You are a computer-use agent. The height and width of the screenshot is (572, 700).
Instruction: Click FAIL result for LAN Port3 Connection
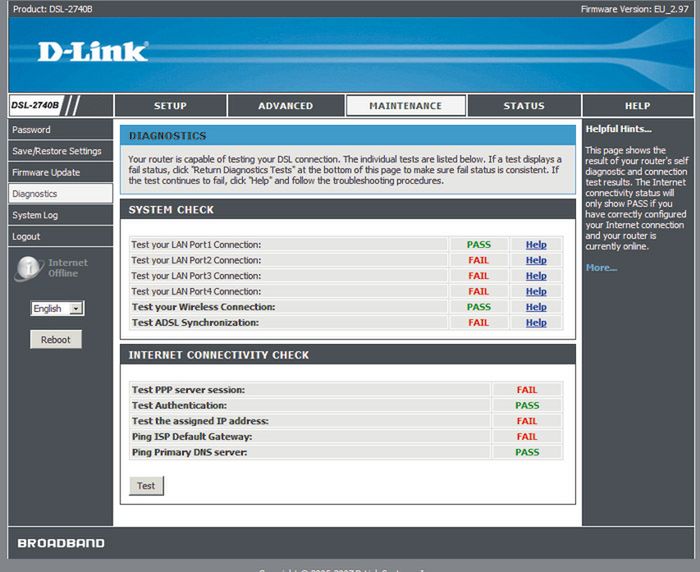(x=479, y=276)
